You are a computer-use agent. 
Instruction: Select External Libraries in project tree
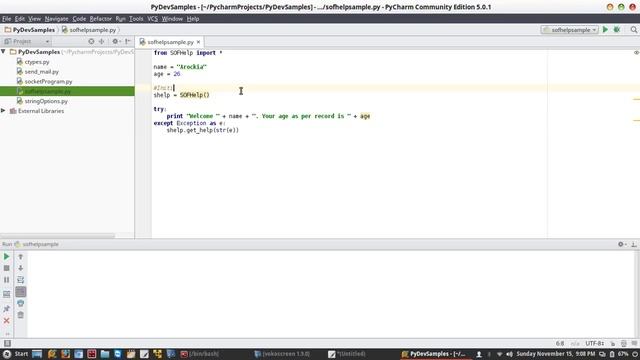[x=41, y=111]
